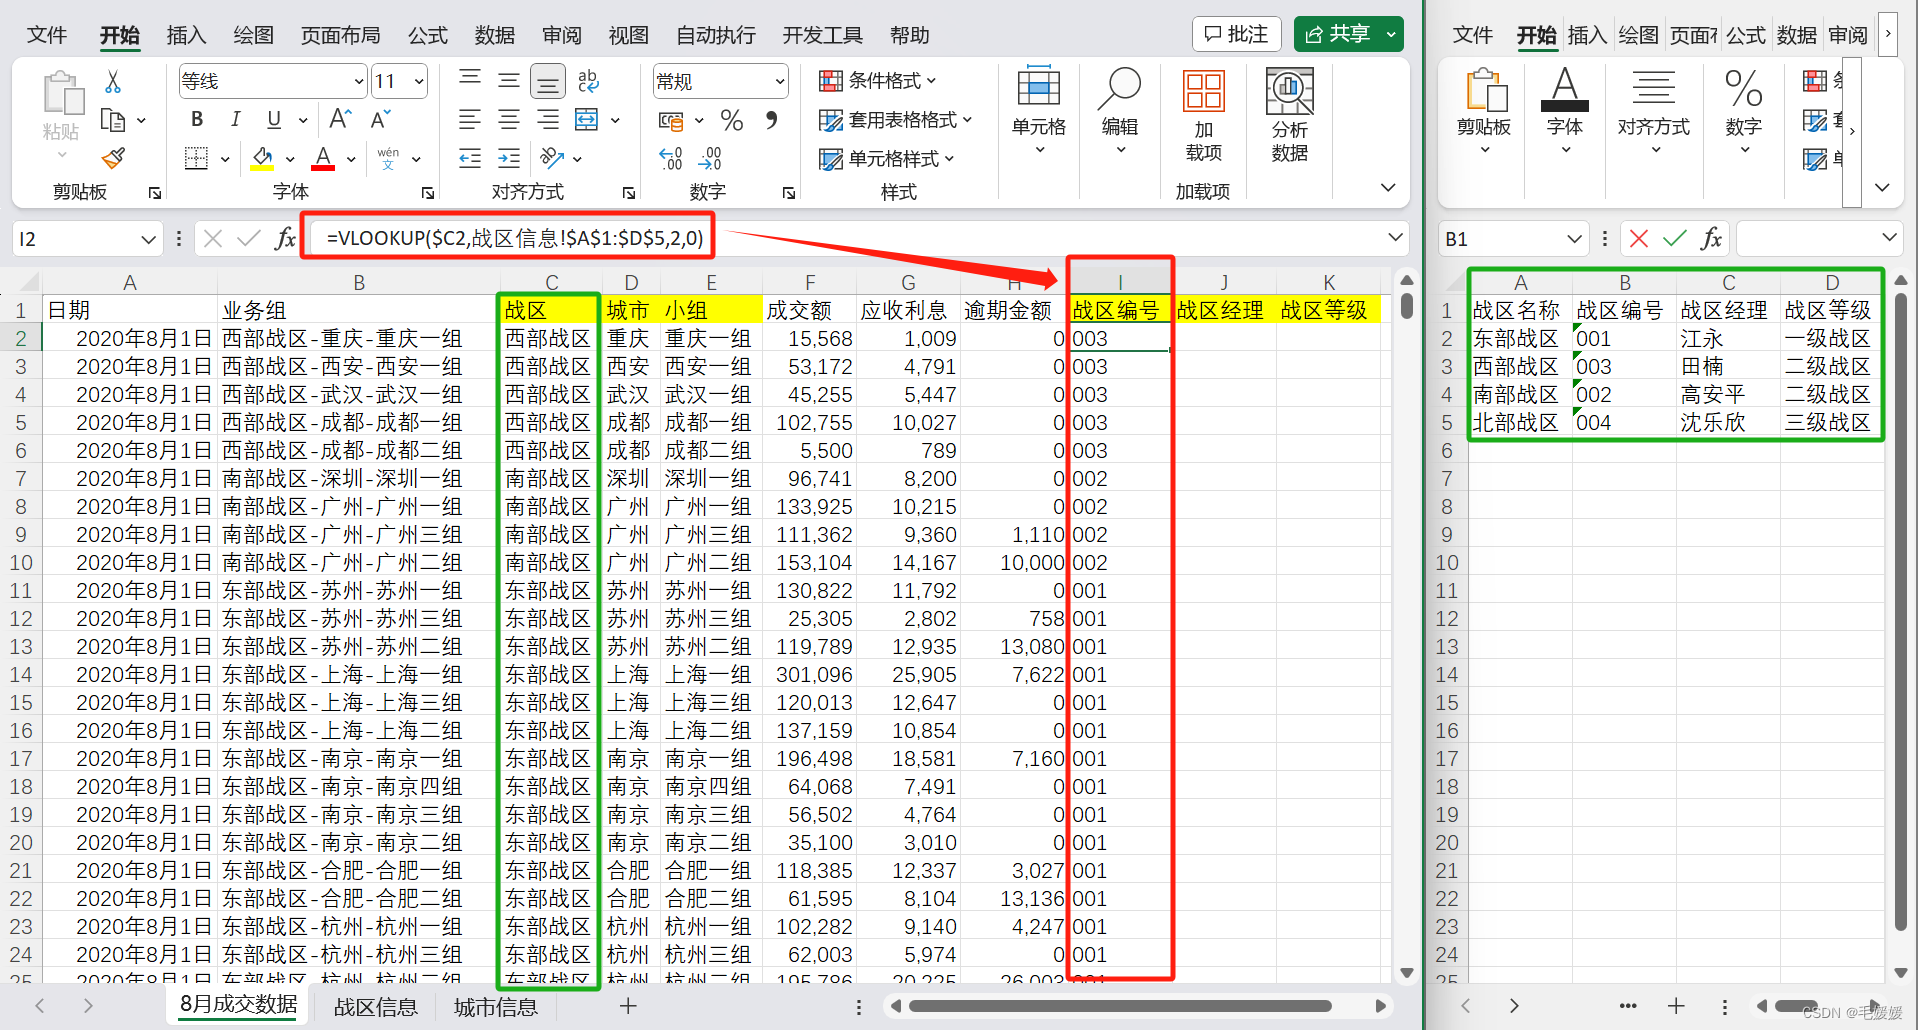Open the 单元格样式 dropdown
This screenshot has width=1918, height=1030.
pos(887,158)
